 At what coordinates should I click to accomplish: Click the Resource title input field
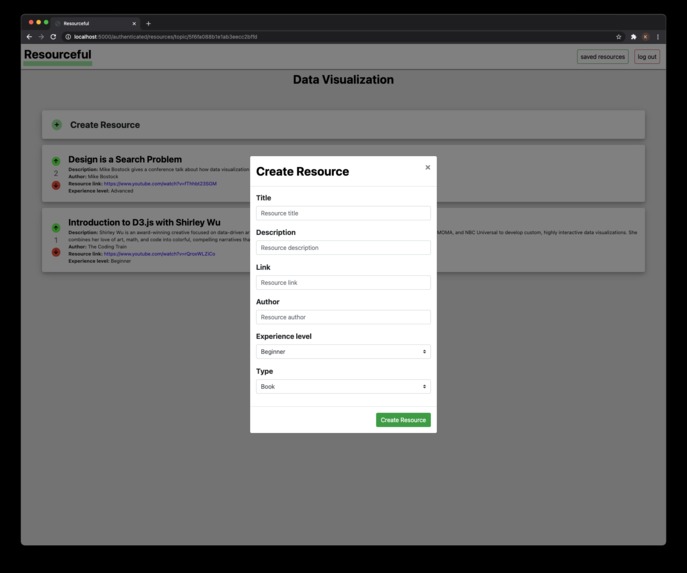343,213
